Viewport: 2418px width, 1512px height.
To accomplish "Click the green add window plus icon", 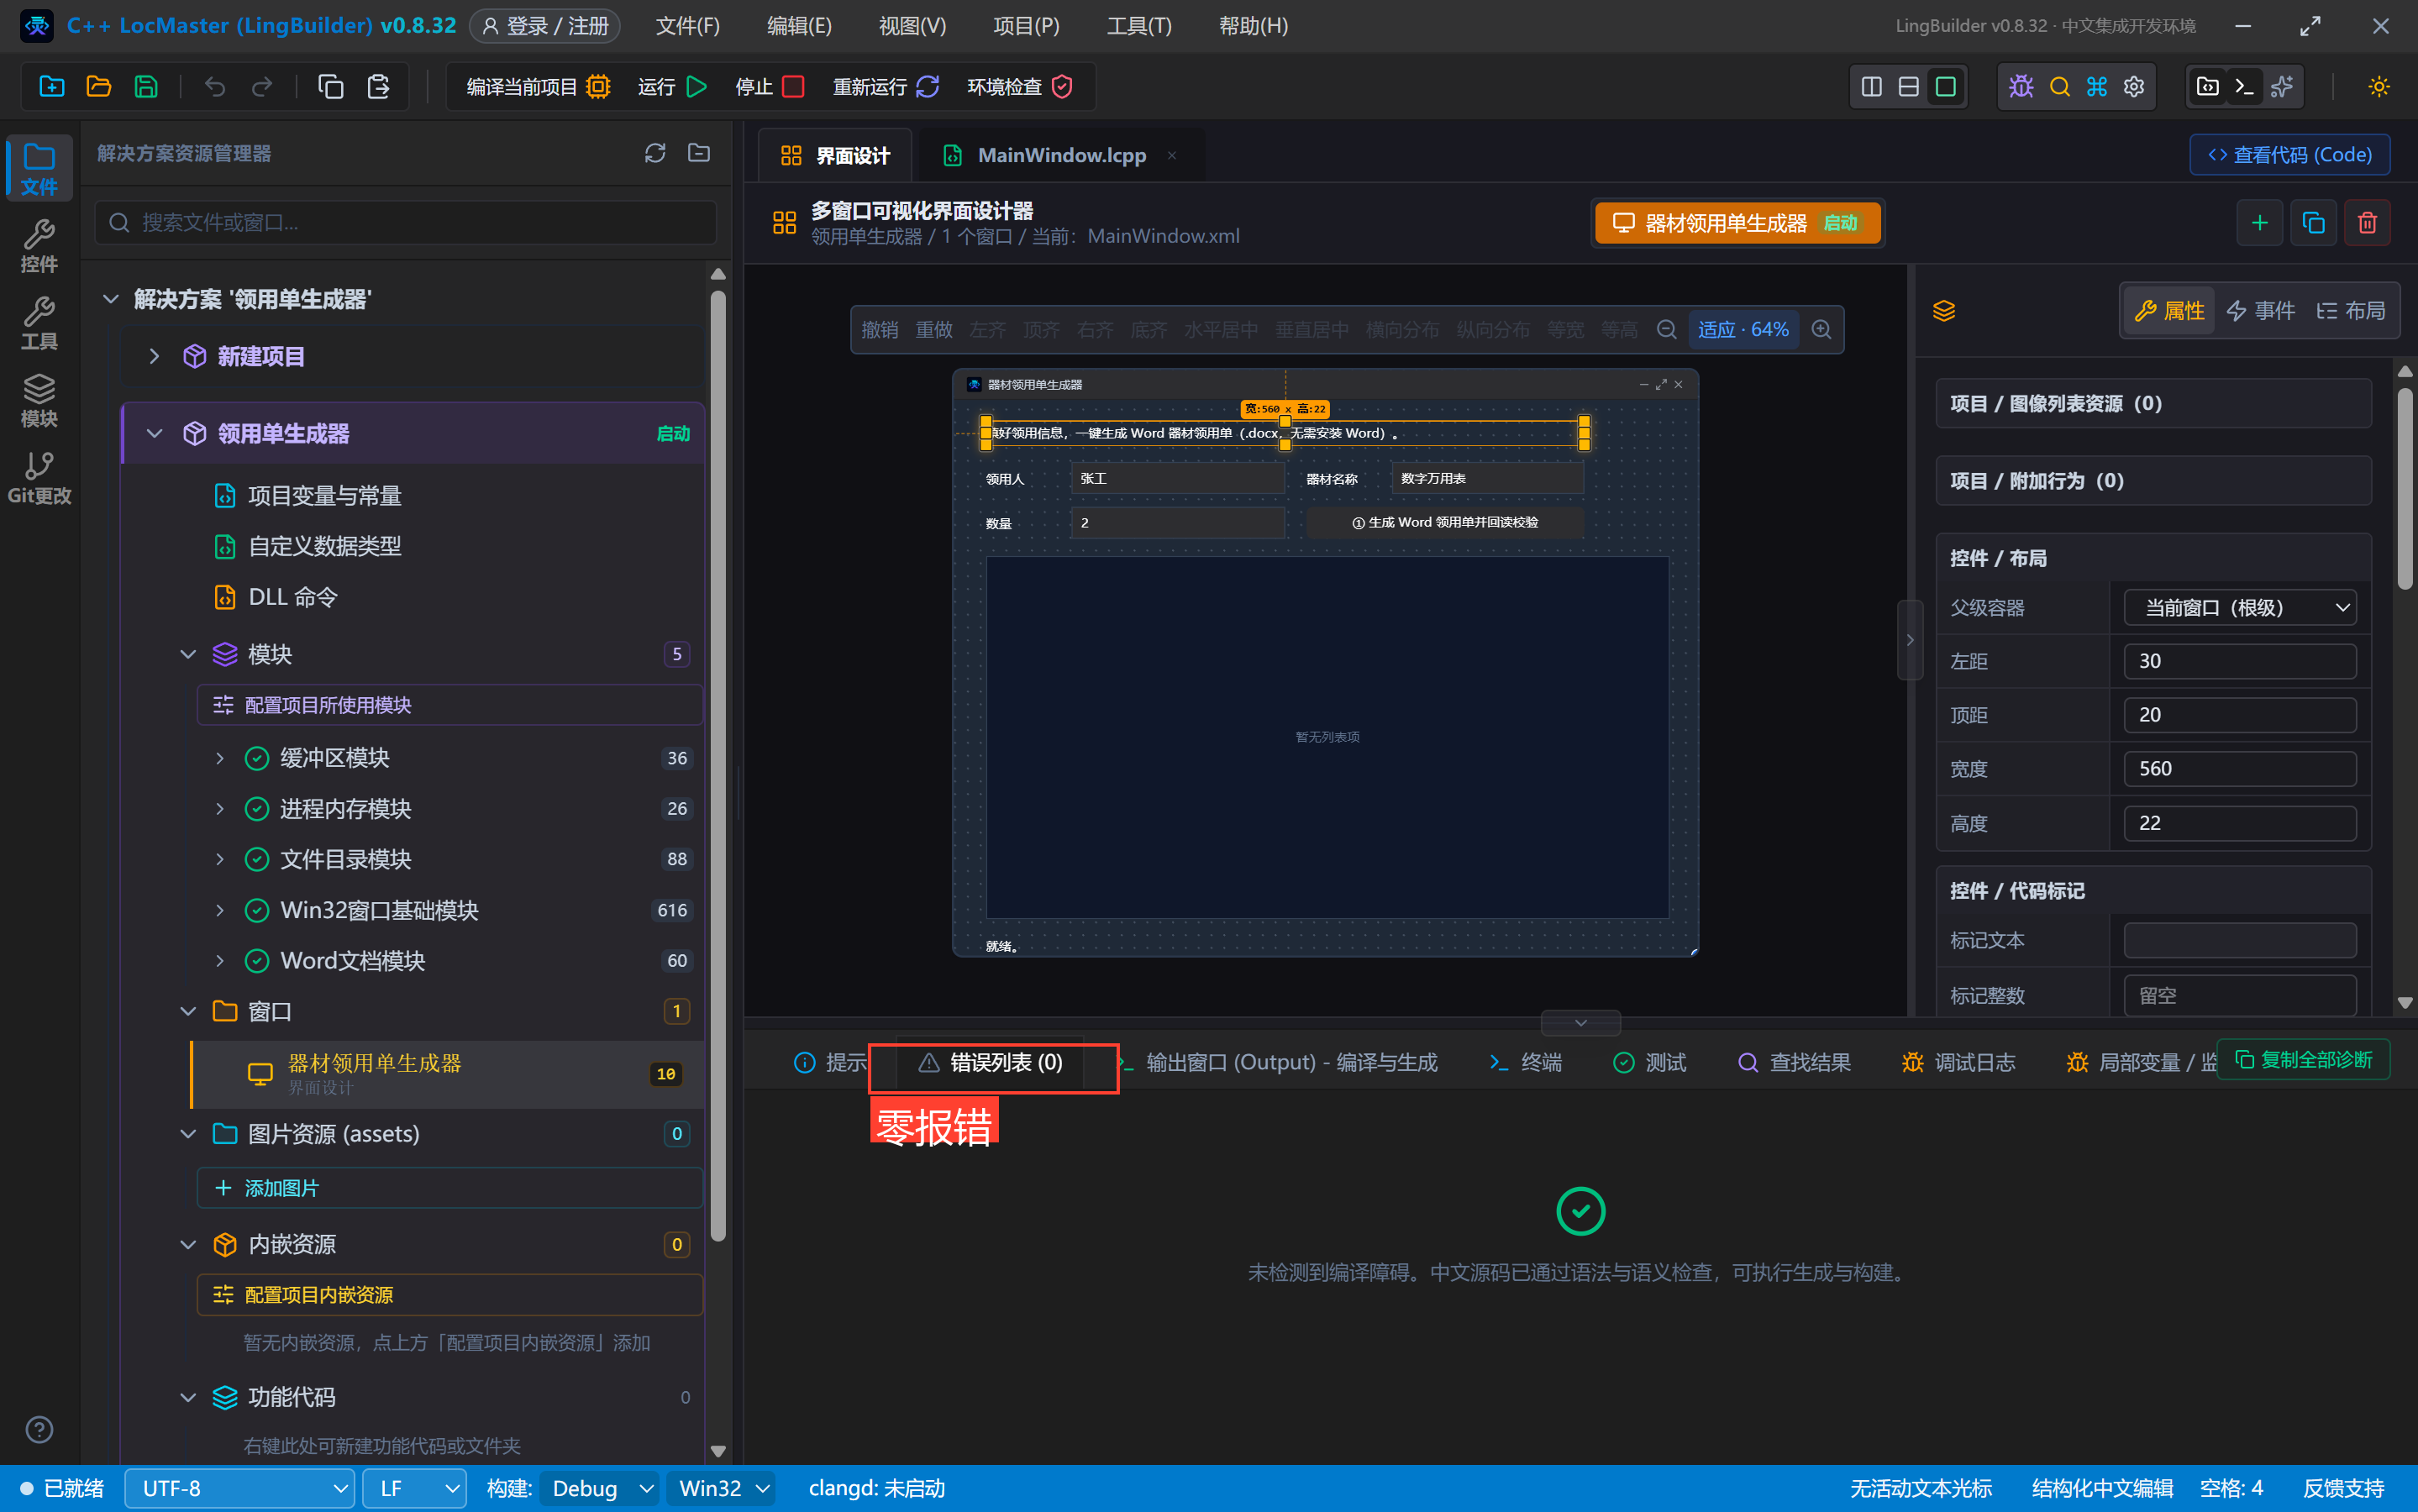I will 2259,222.
